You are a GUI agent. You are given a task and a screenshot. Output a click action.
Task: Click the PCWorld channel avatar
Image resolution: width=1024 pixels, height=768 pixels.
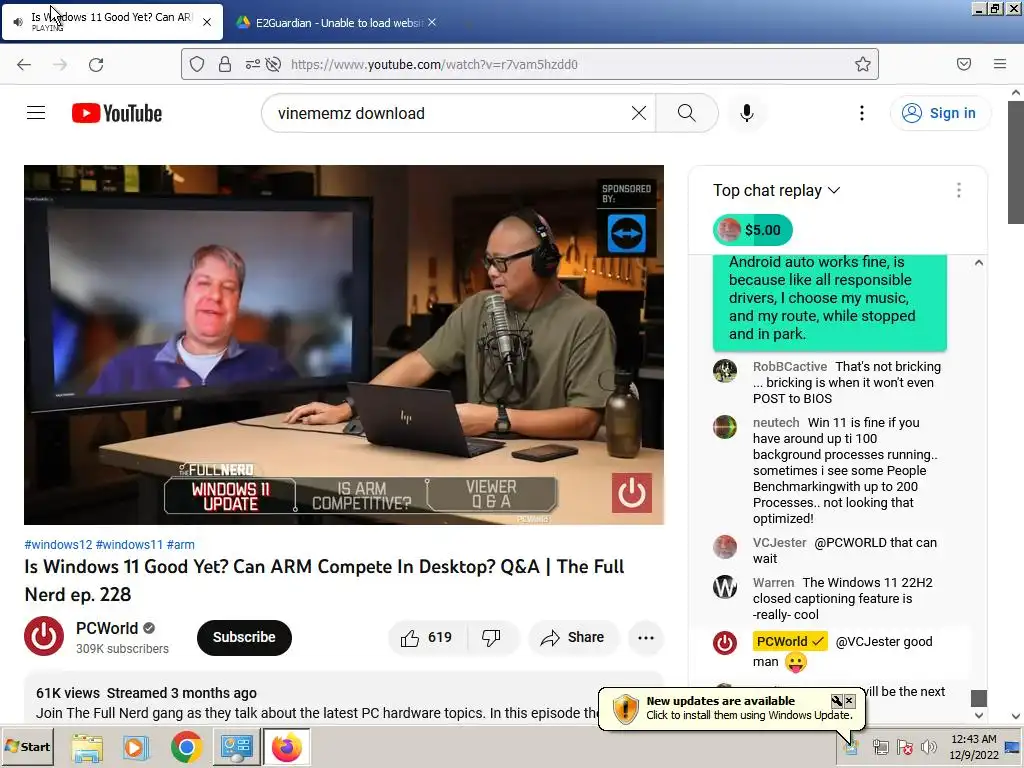(x=44, y=636)
